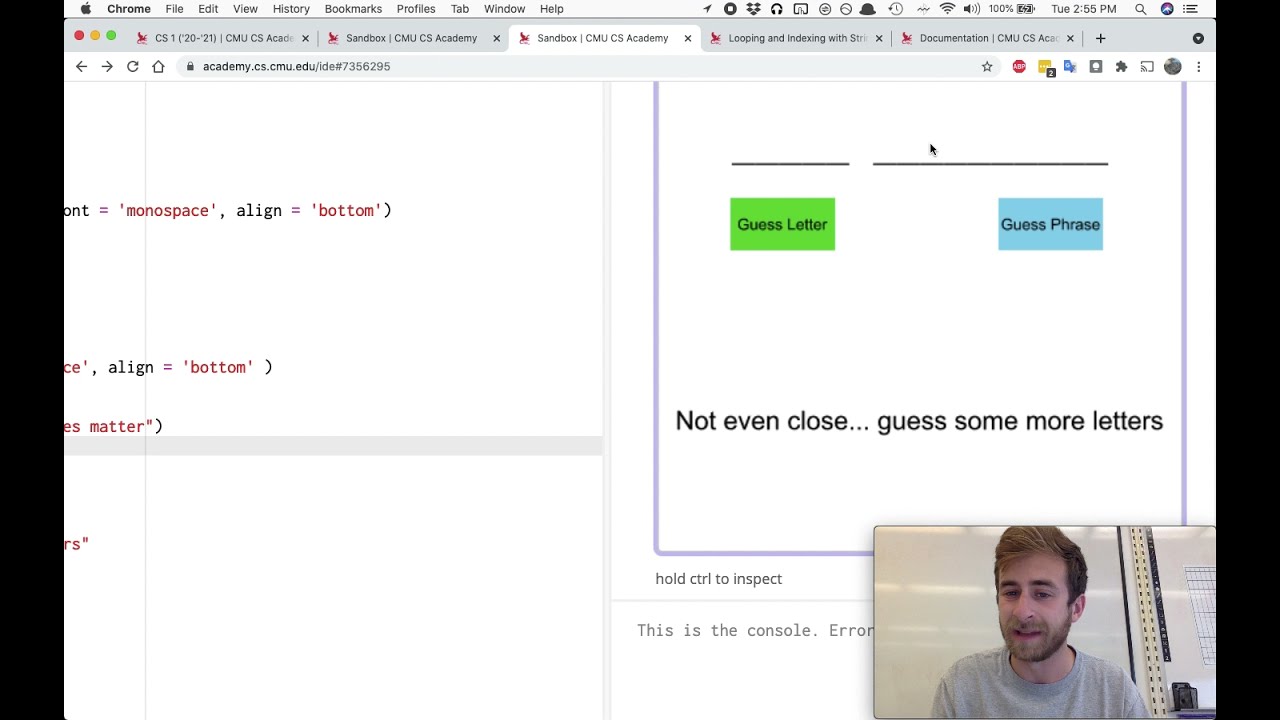Open the View menu
Viewport: 1280px width, 720px height.
(x=245, y=9)
